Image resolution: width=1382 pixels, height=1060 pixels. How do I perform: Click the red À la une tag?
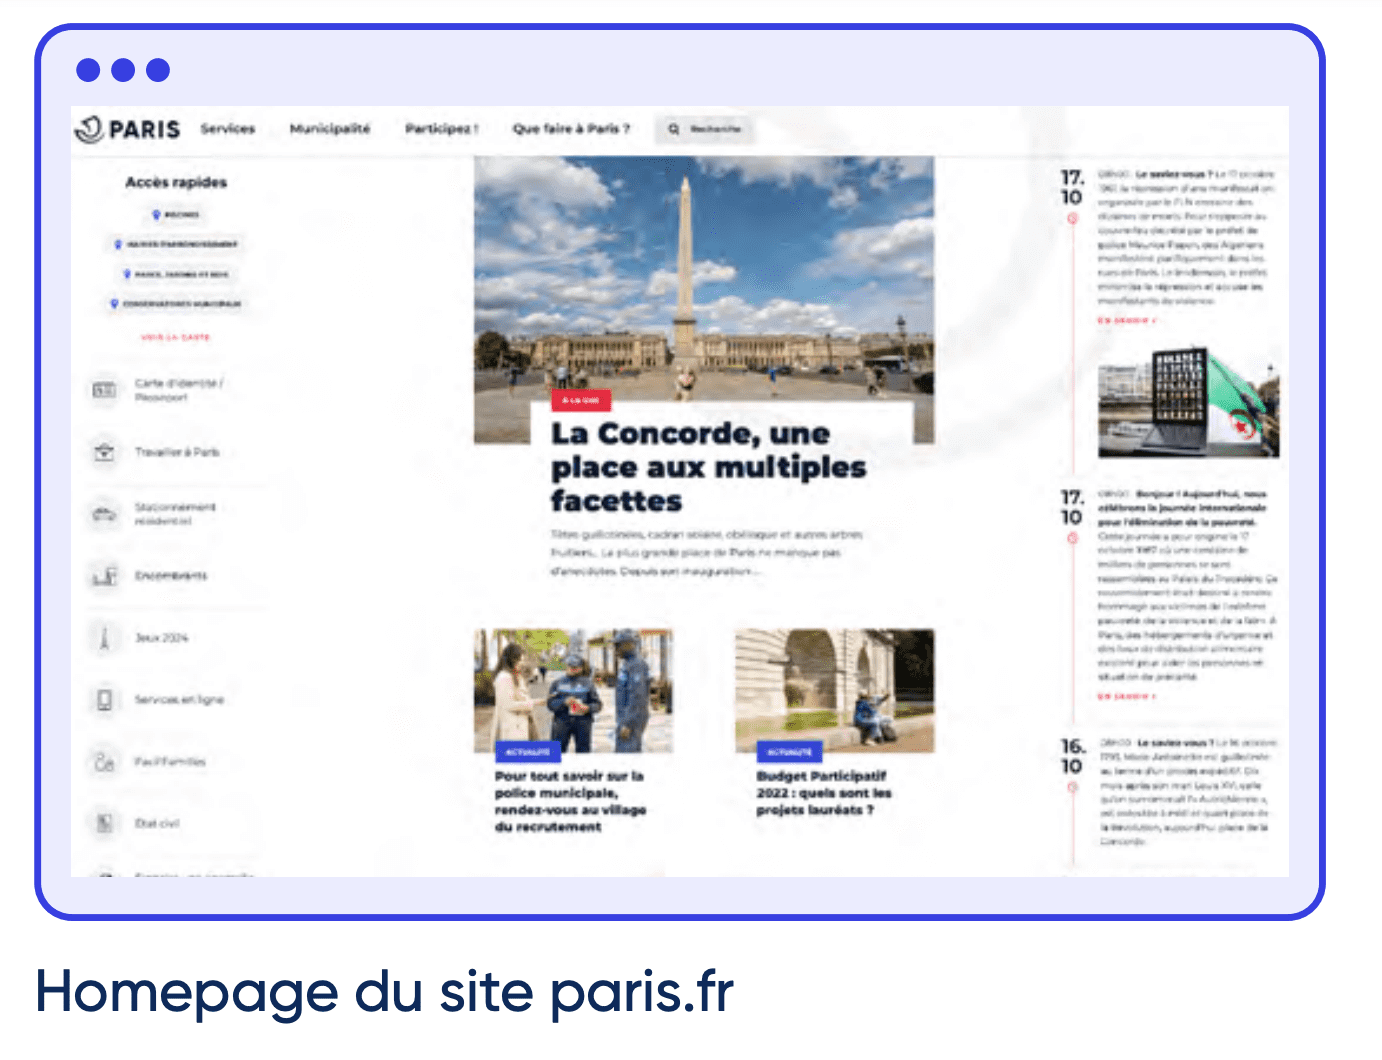tap(581, 400)
